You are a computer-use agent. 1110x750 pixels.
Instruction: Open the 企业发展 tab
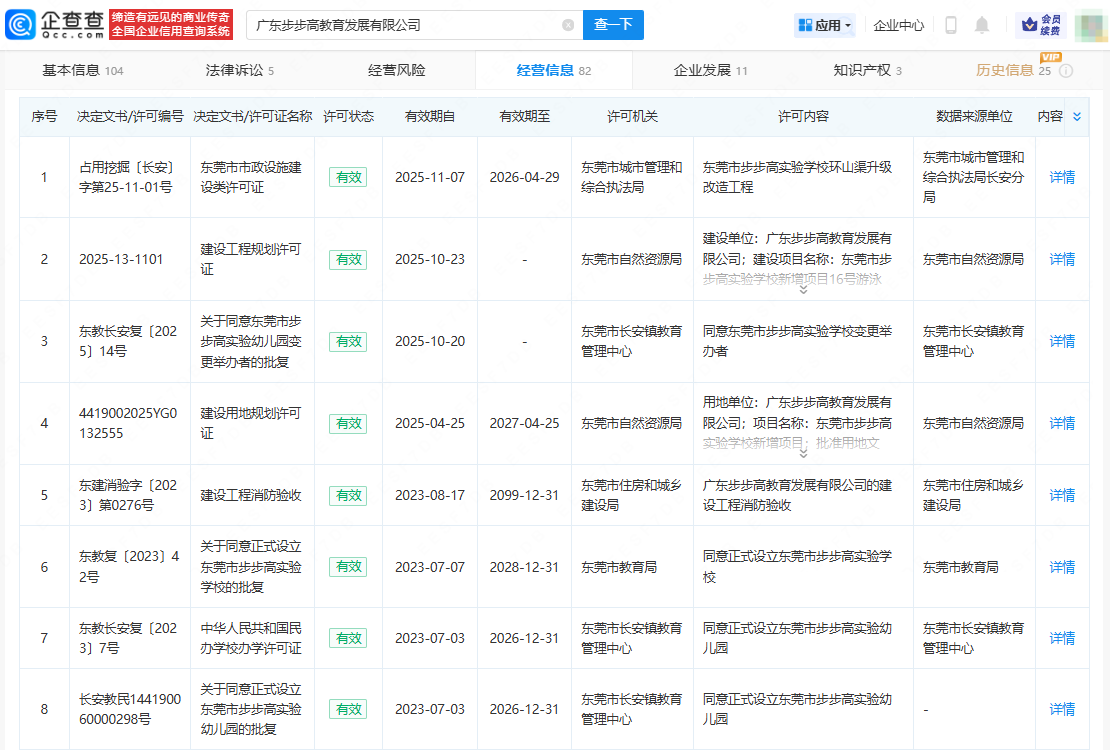[x=710, y=70]
